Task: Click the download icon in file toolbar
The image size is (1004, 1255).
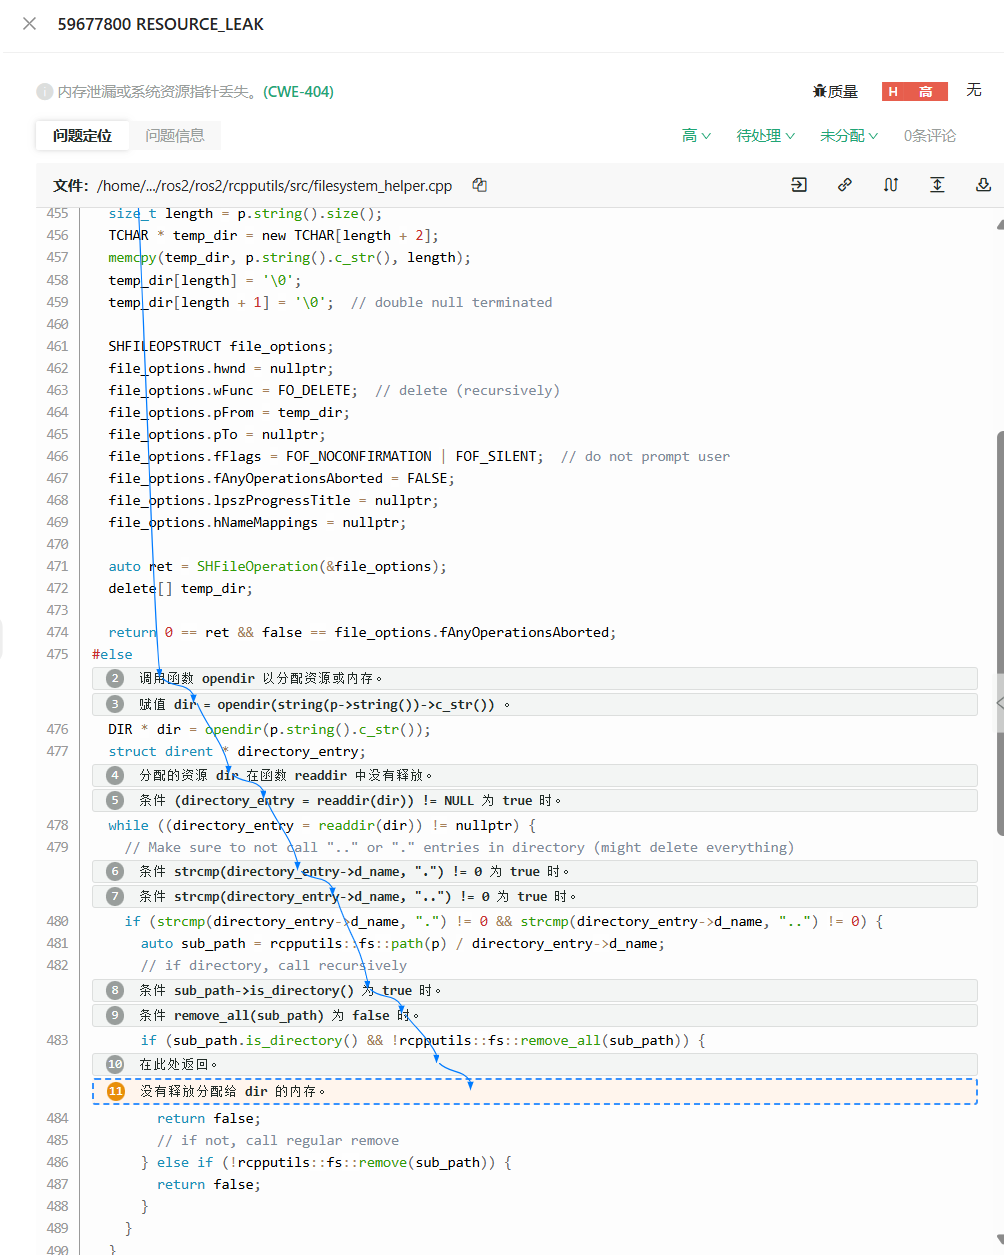Action: pyautogui.click(x=983, y=185)
